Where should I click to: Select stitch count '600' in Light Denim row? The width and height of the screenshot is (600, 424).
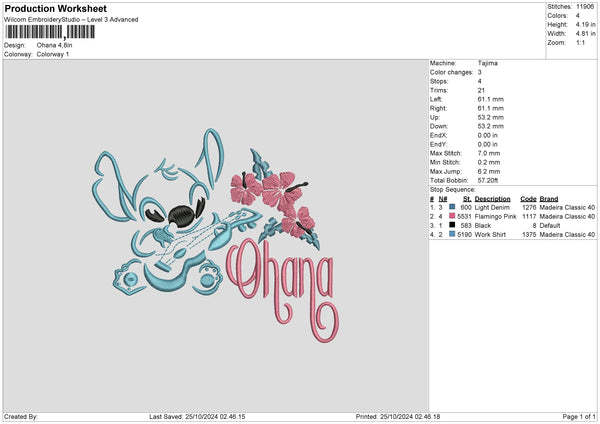click(466, 207)
